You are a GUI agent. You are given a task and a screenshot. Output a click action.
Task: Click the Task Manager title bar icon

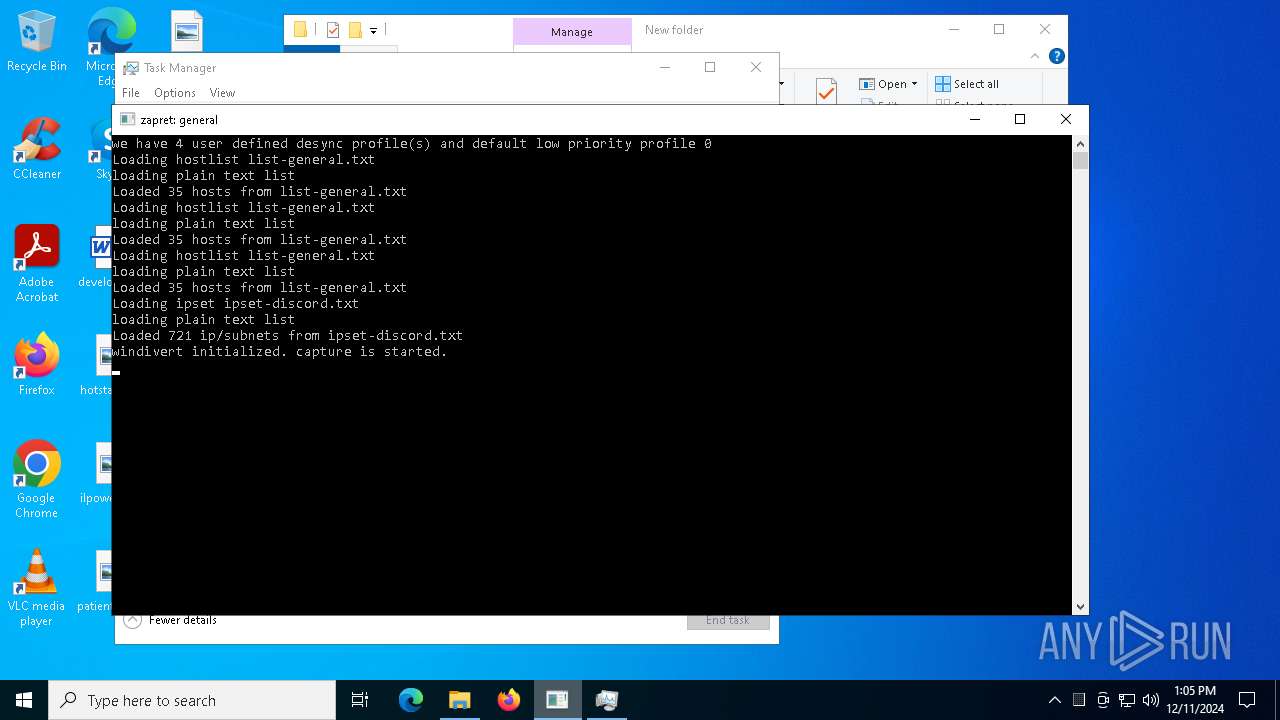(x=131, y=68)
